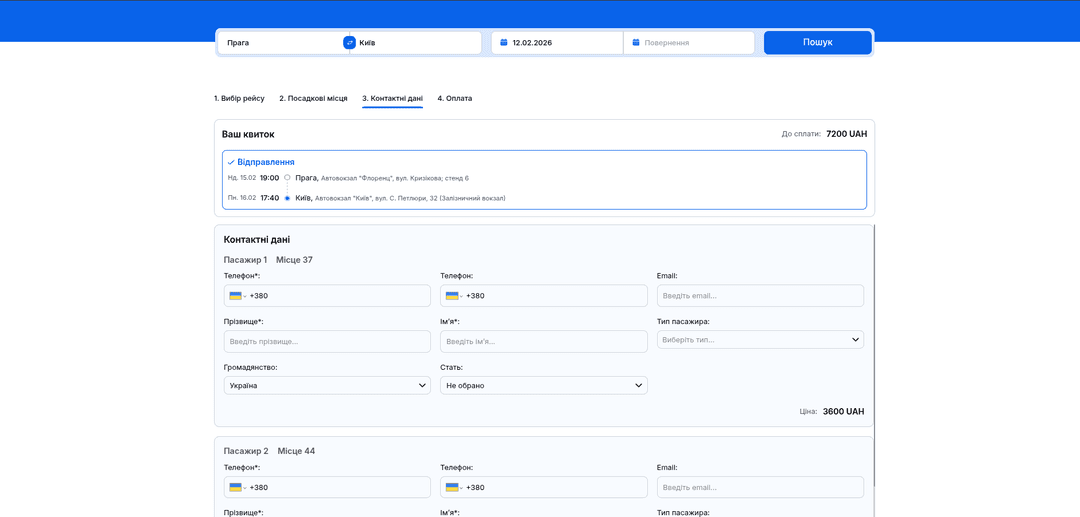Click the checkmark beside Відправлення

point(231,162)
